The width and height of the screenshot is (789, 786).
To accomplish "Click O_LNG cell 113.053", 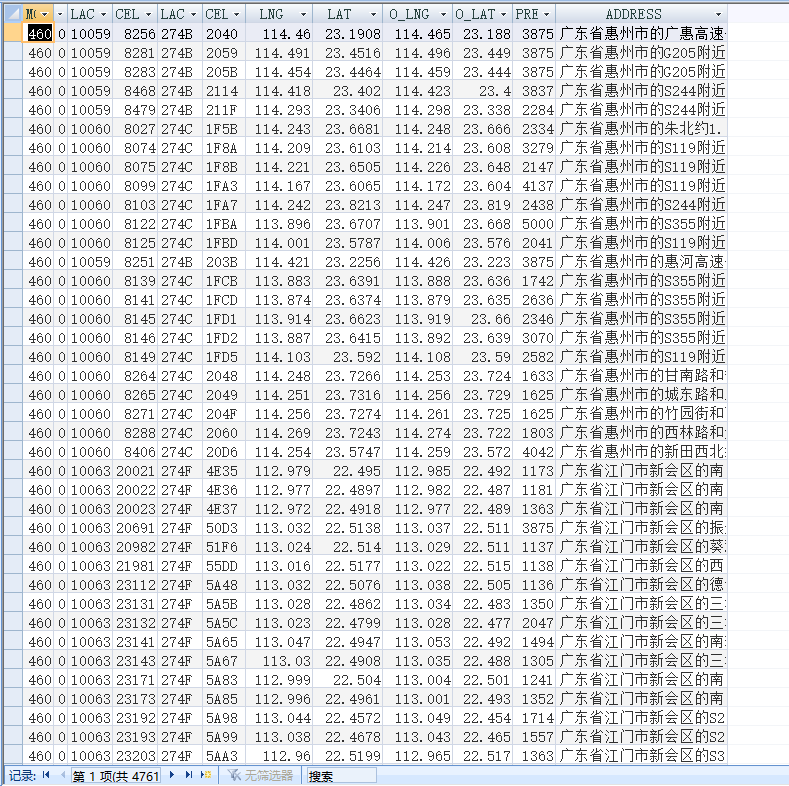I will pos(418,642).
